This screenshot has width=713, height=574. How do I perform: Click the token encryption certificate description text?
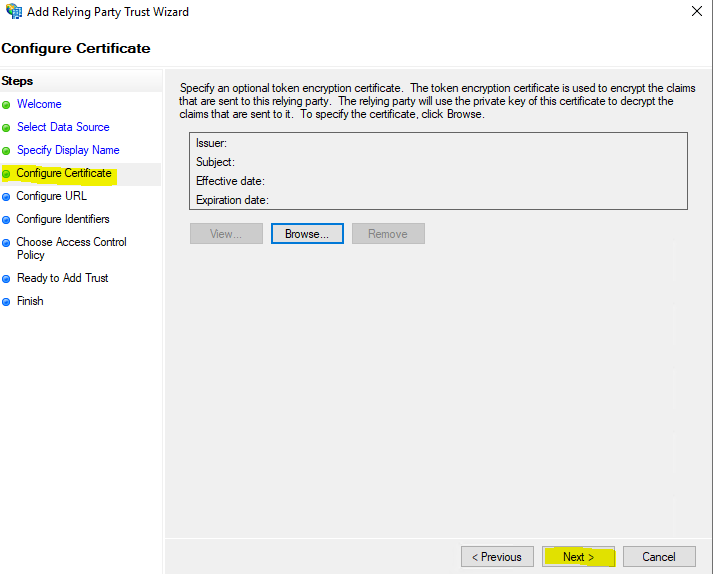click(x=437, y=101)
